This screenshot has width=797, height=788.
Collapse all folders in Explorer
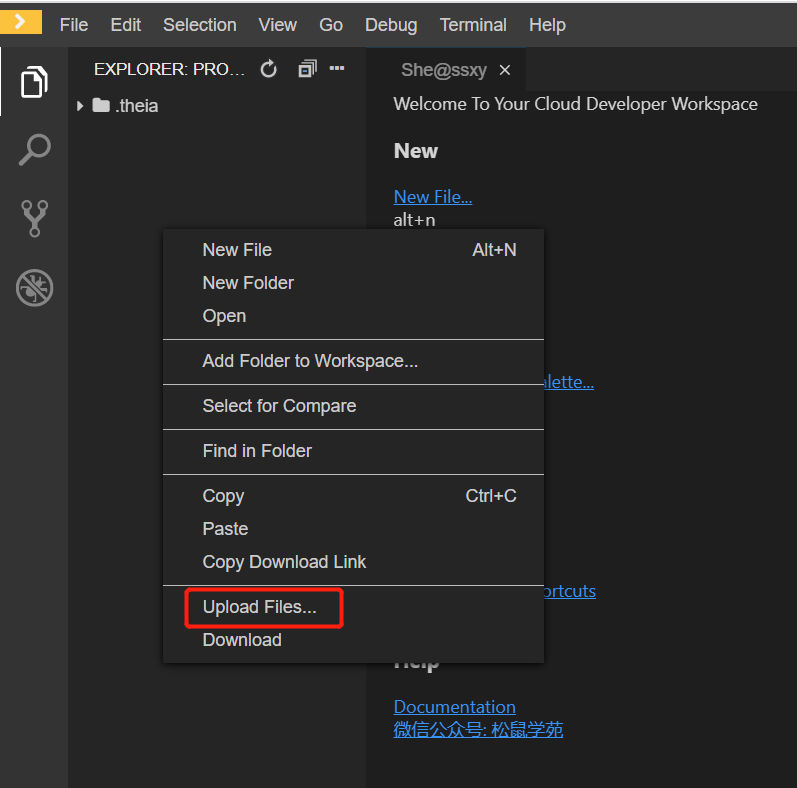click(307, 69)
